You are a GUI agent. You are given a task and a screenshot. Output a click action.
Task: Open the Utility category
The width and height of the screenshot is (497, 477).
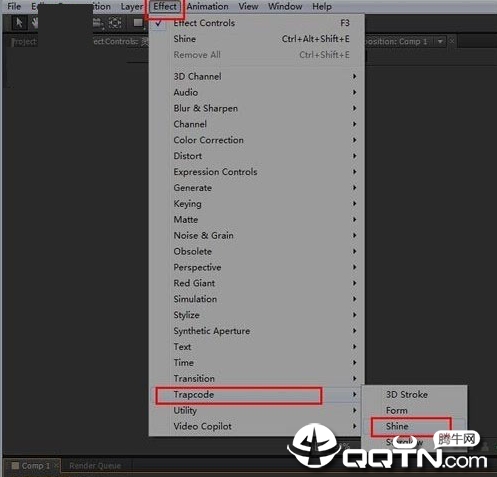coord(257,411)
